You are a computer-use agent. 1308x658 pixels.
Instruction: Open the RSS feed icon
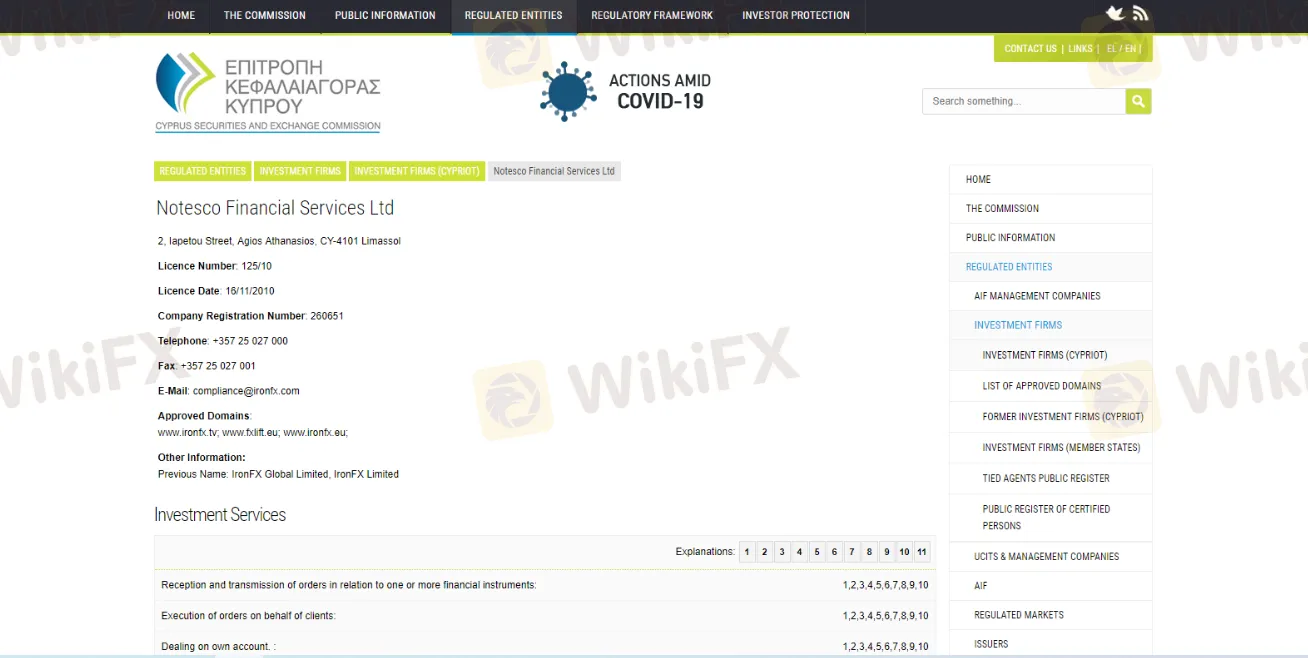[x=1140, y=13]
